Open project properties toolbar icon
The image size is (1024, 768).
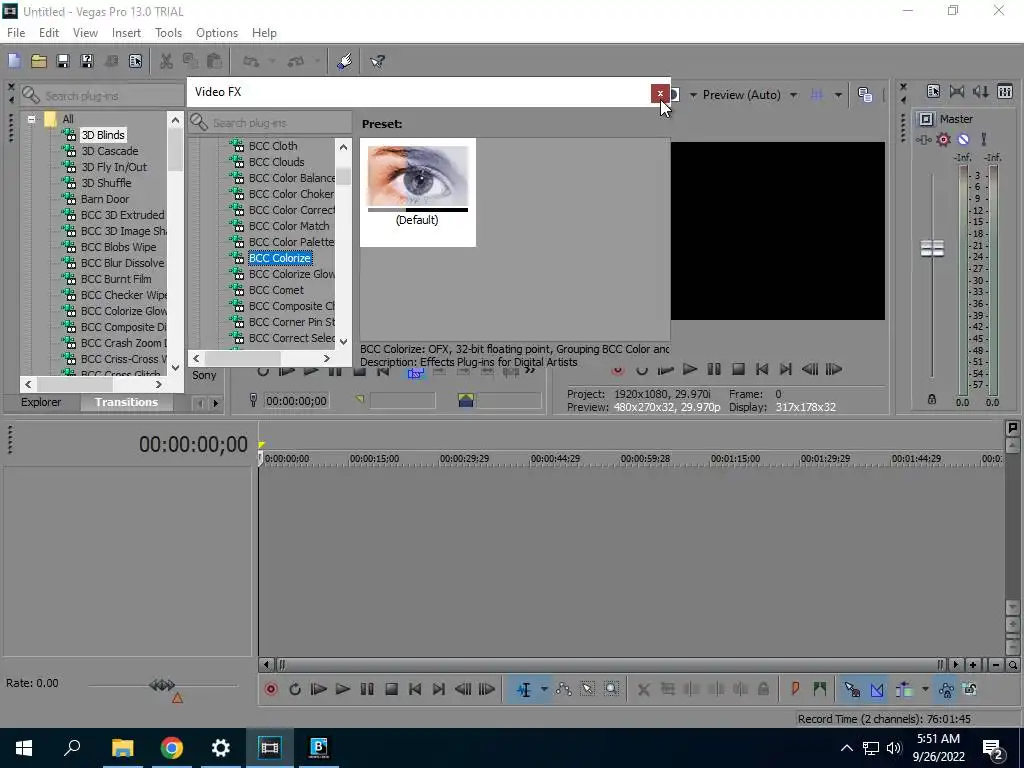135,61
